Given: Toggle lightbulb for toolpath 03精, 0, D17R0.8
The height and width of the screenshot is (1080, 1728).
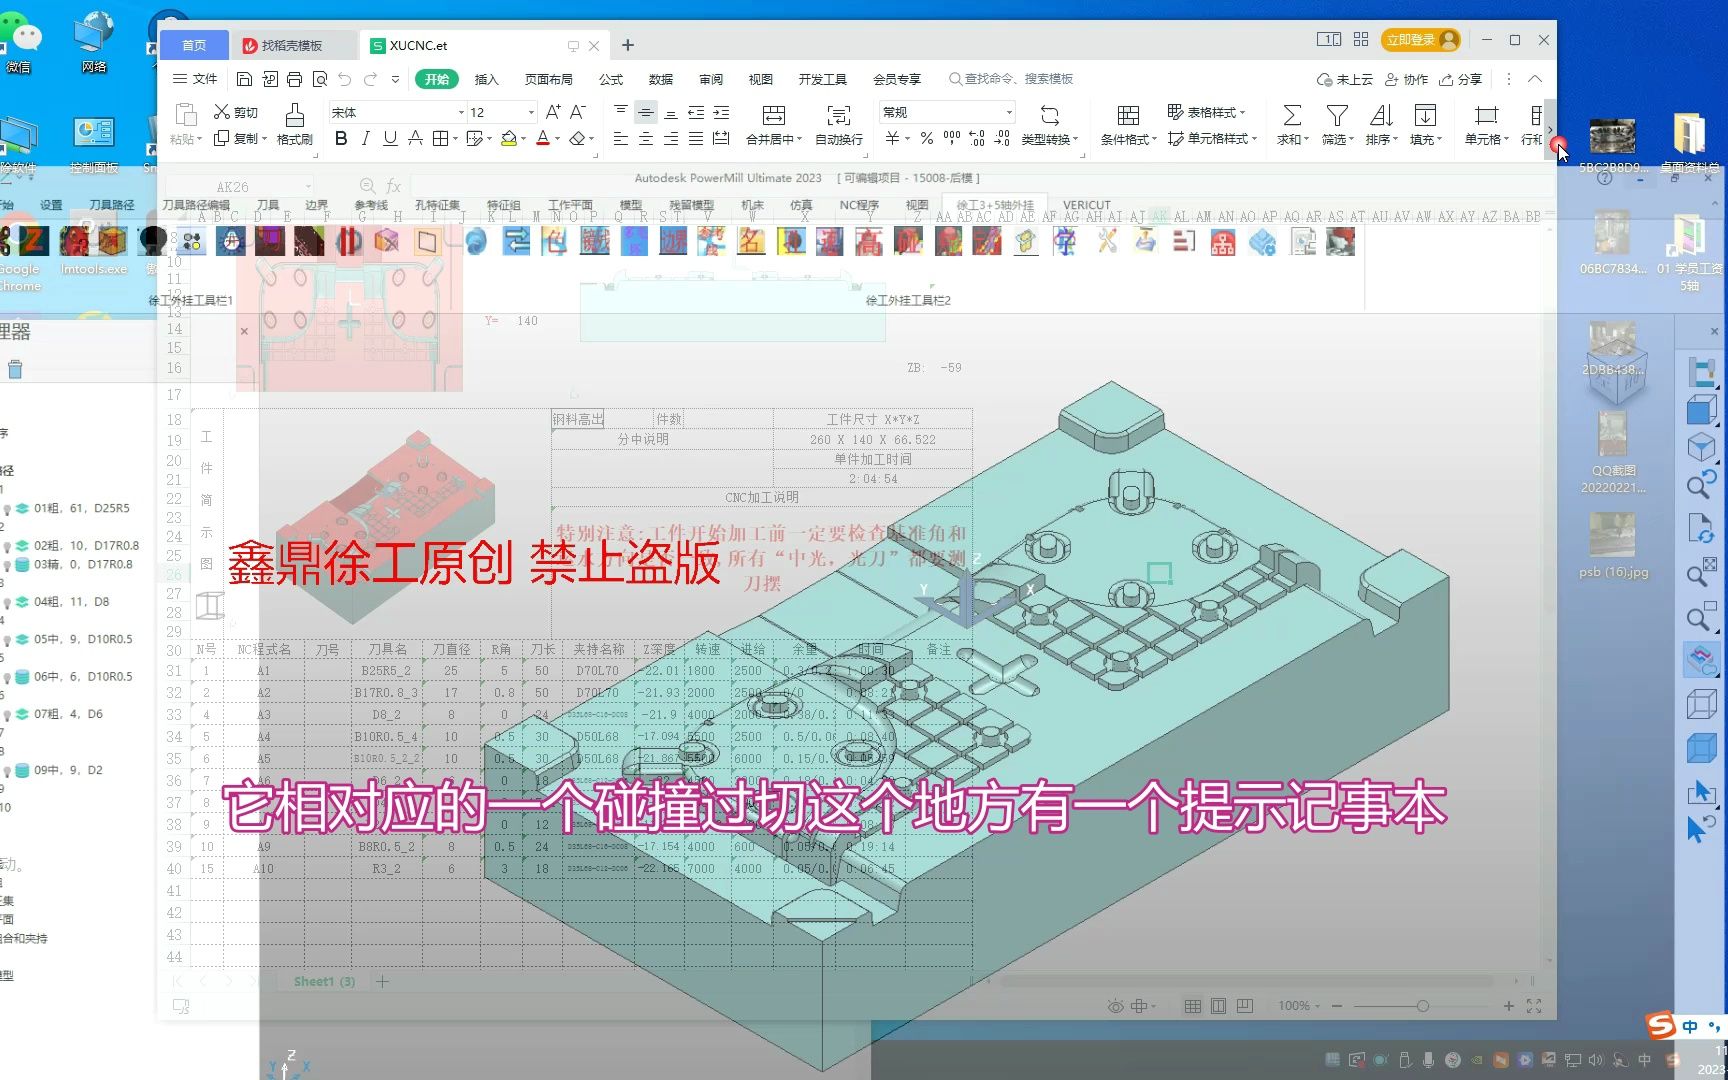Looking at the screenshot, I should click(8, 565).
